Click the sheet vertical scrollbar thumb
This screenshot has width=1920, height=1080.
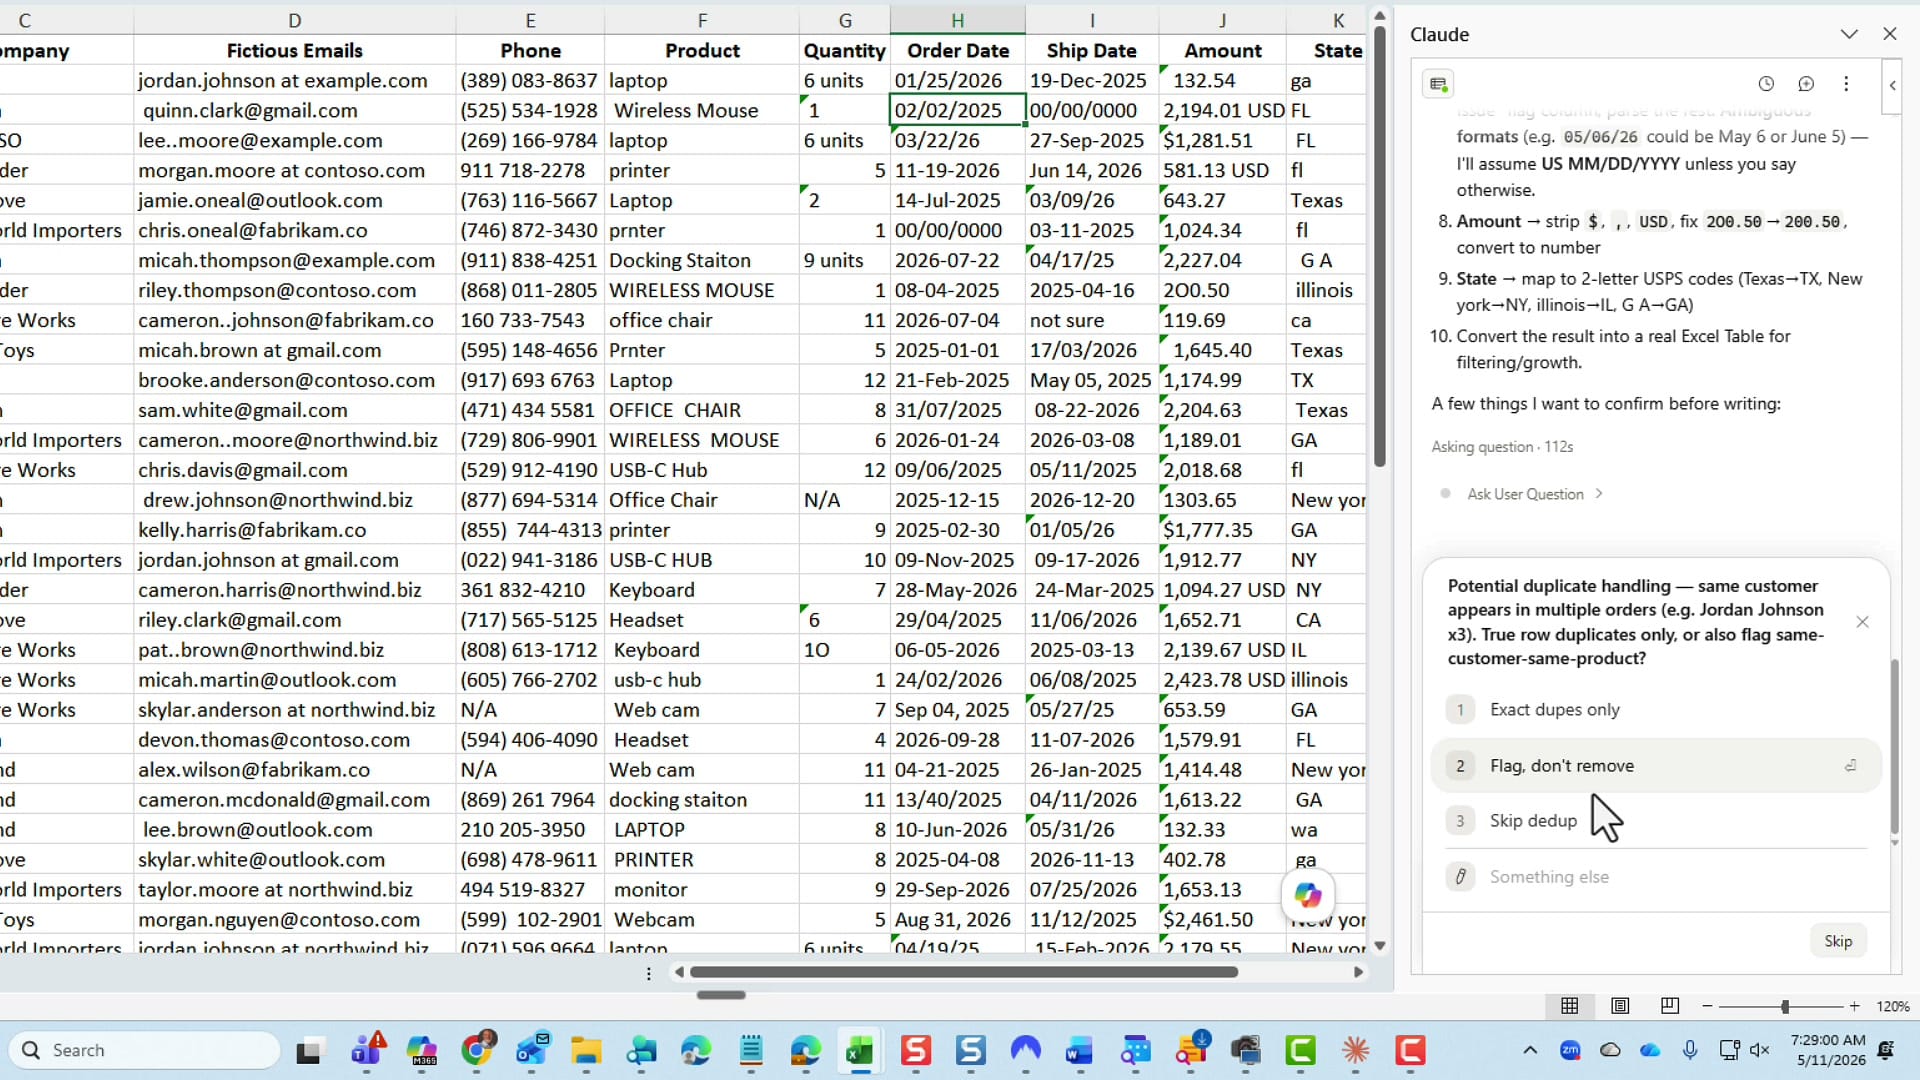[x=1380, y=245]
